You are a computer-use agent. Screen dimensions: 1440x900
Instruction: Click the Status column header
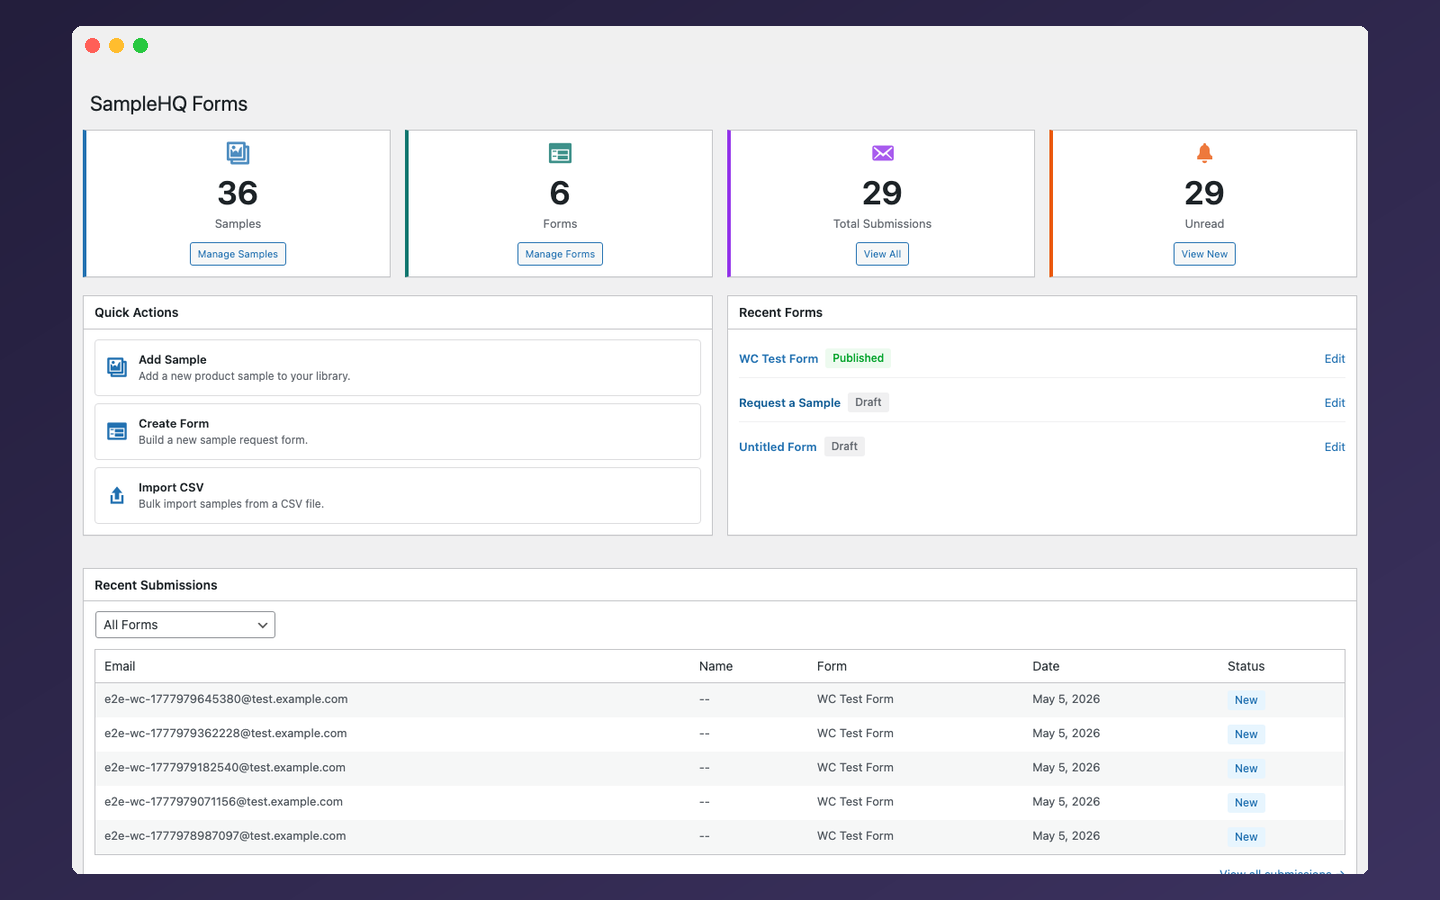coord(1246,666)
